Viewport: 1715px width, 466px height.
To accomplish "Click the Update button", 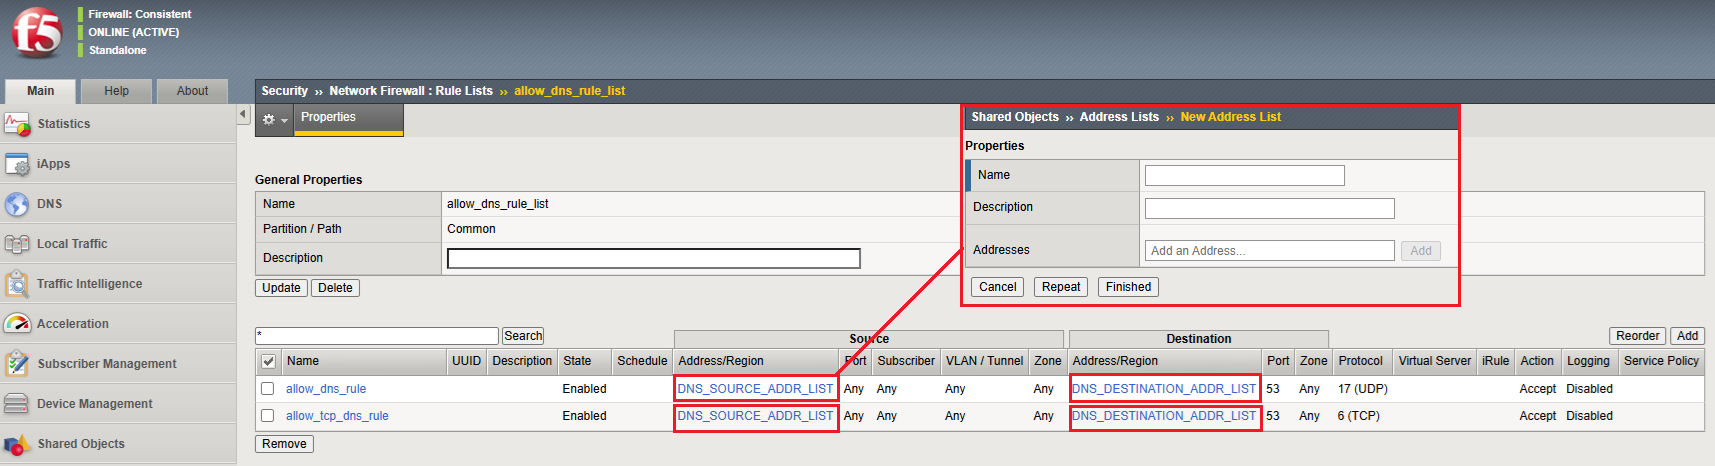I will click(x=282, y=288).
